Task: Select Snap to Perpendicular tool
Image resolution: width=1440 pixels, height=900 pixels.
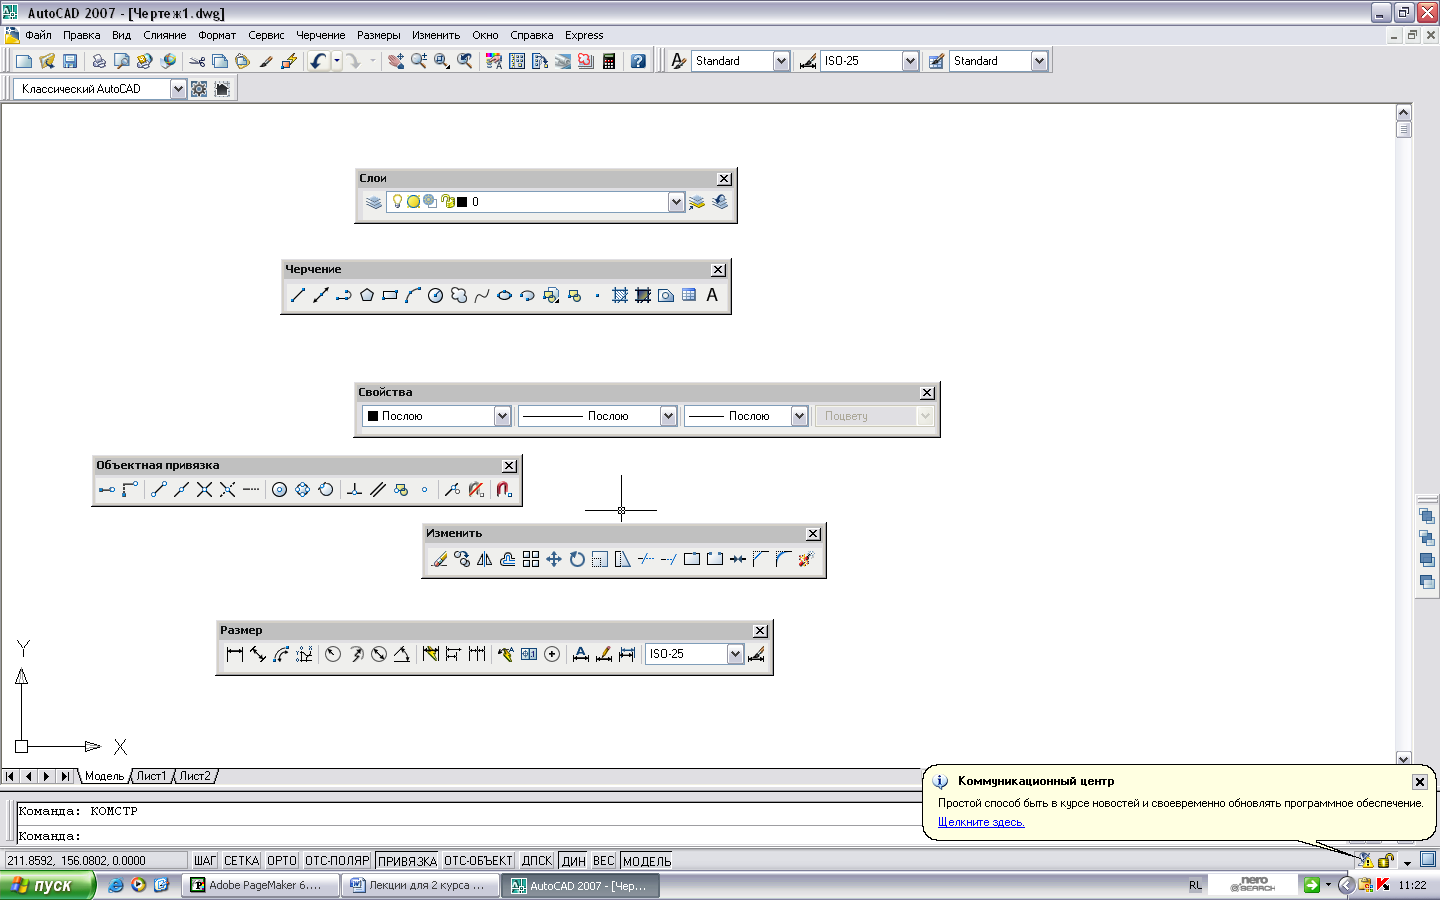Action: click(x=354, y=489)
